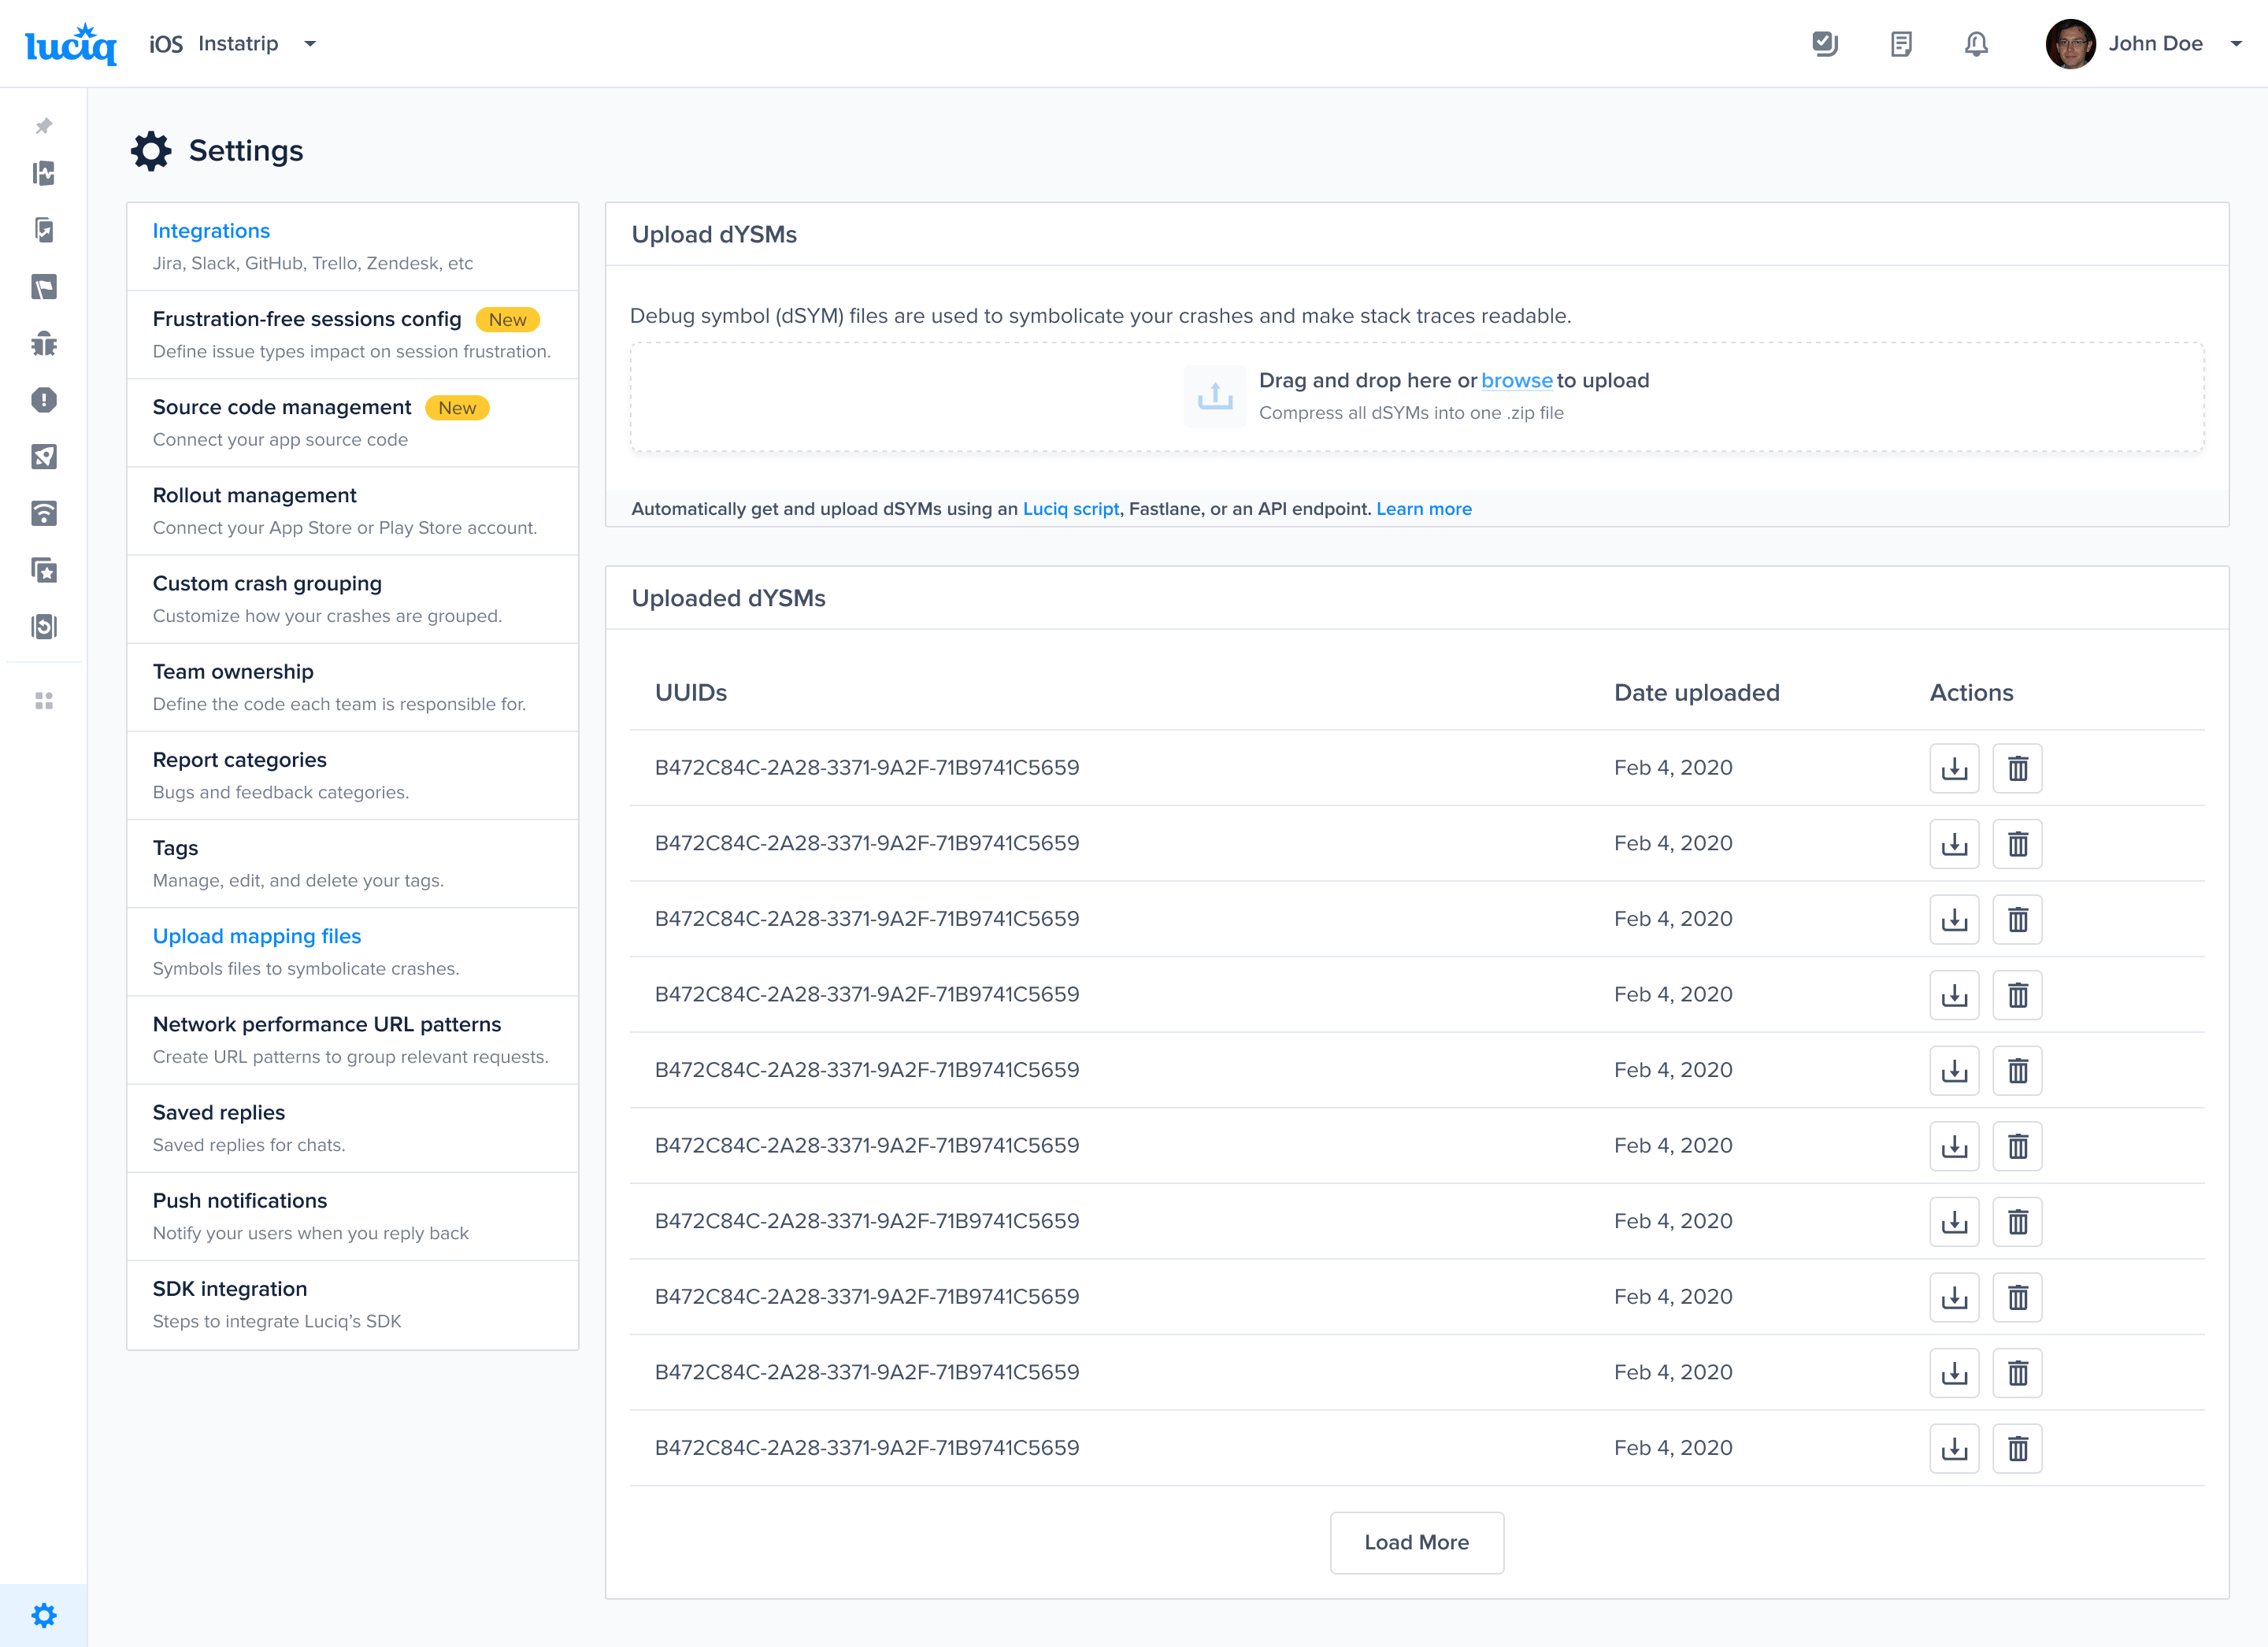The height and width of the screenshot is (1647, 2268).
Task: Open the checklist icon in top bar
Action: pos(1825,44)
